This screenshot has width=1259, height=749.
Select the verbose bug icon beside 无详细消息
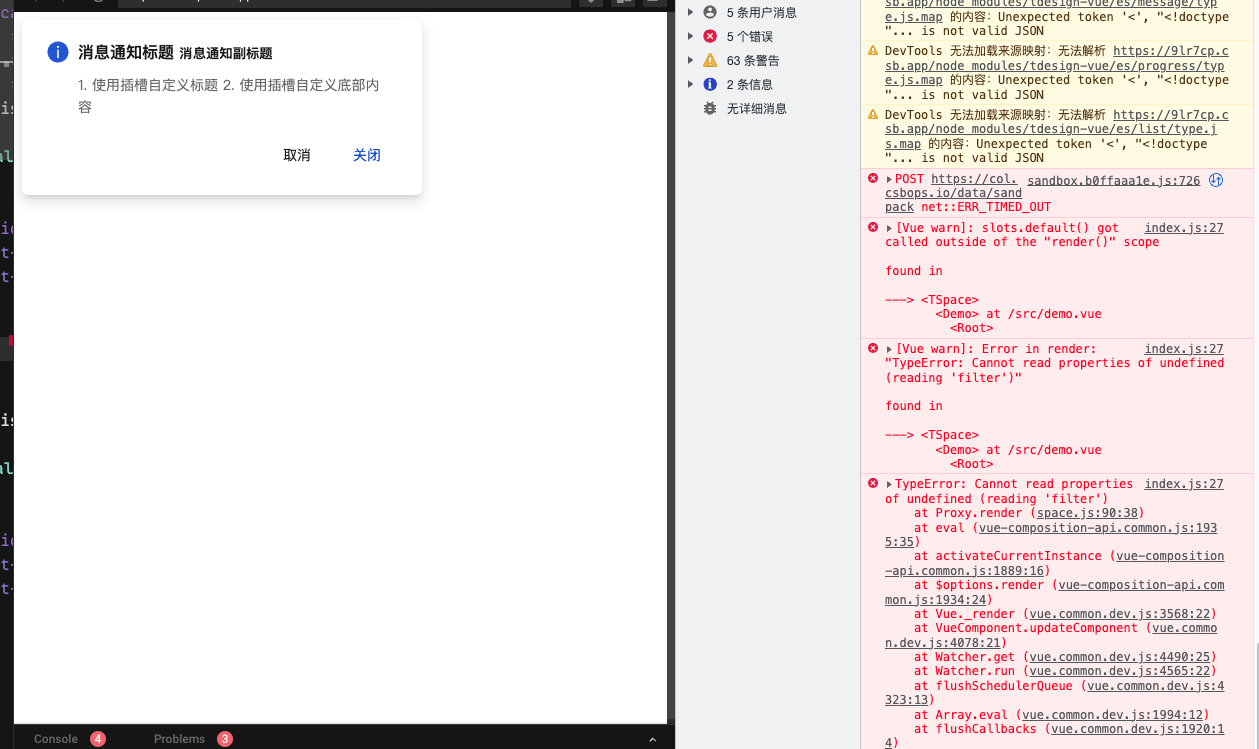tap(710, 108)
